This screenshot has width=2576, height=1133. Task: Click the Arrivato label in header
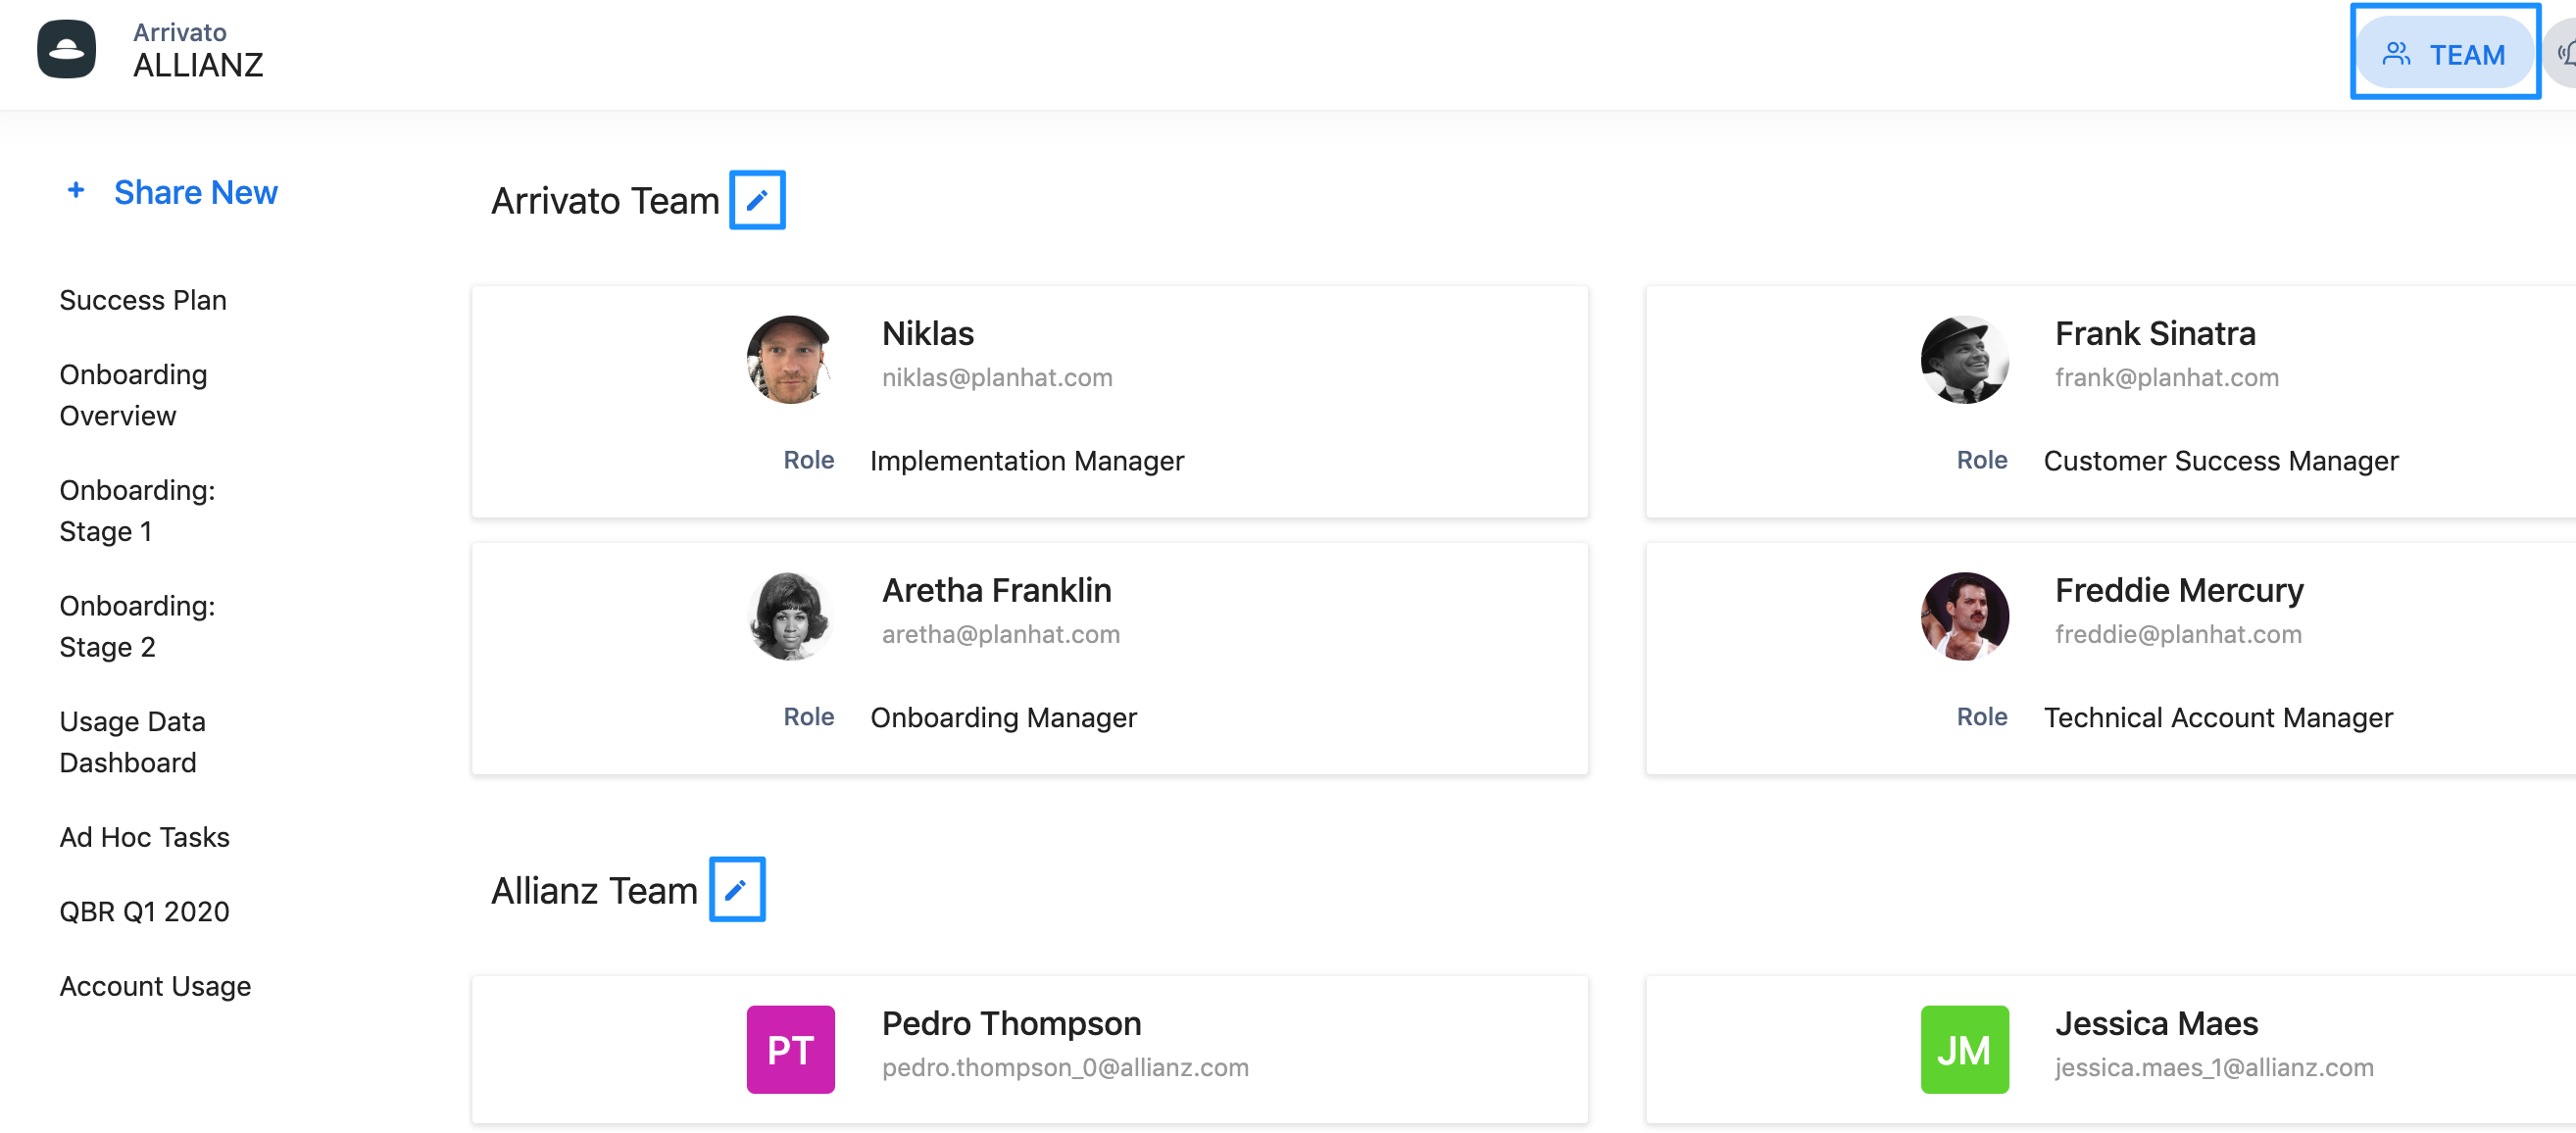click(x=180, y=32)
